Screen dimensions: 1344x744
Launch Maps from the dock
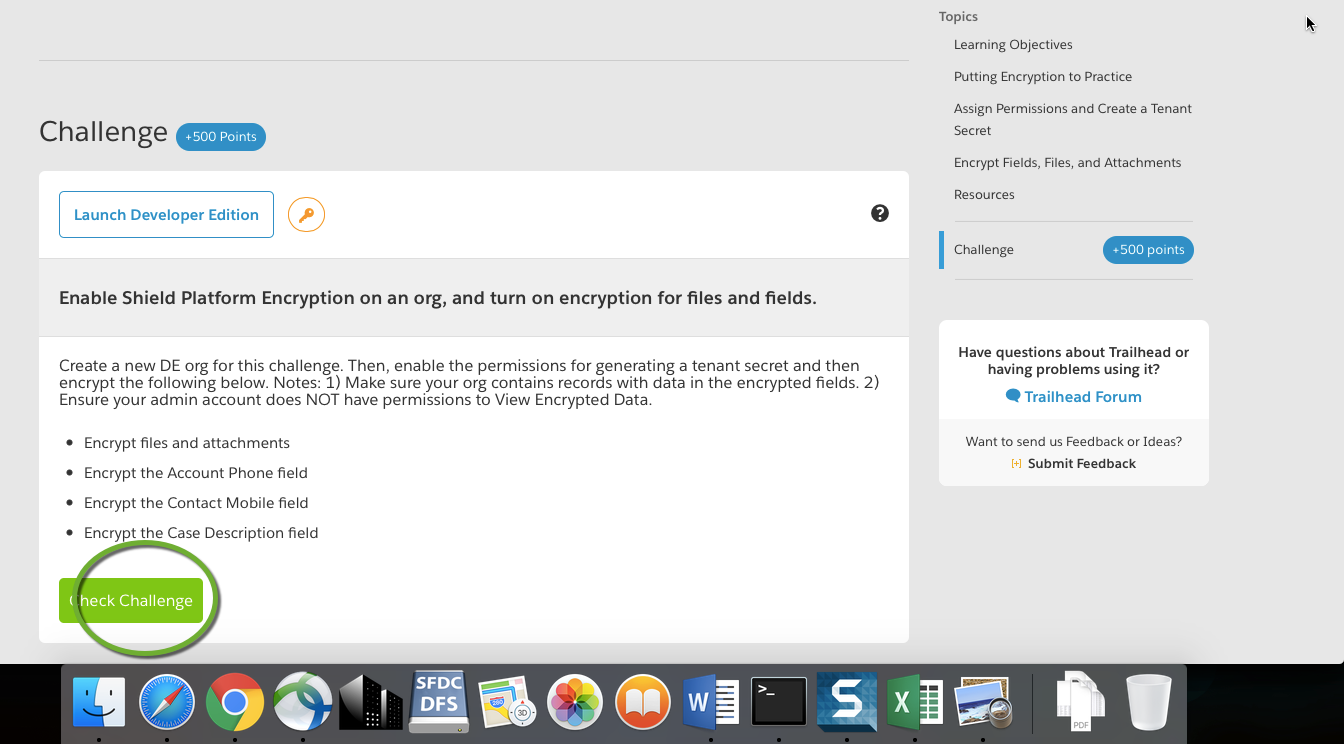(507, 702)
